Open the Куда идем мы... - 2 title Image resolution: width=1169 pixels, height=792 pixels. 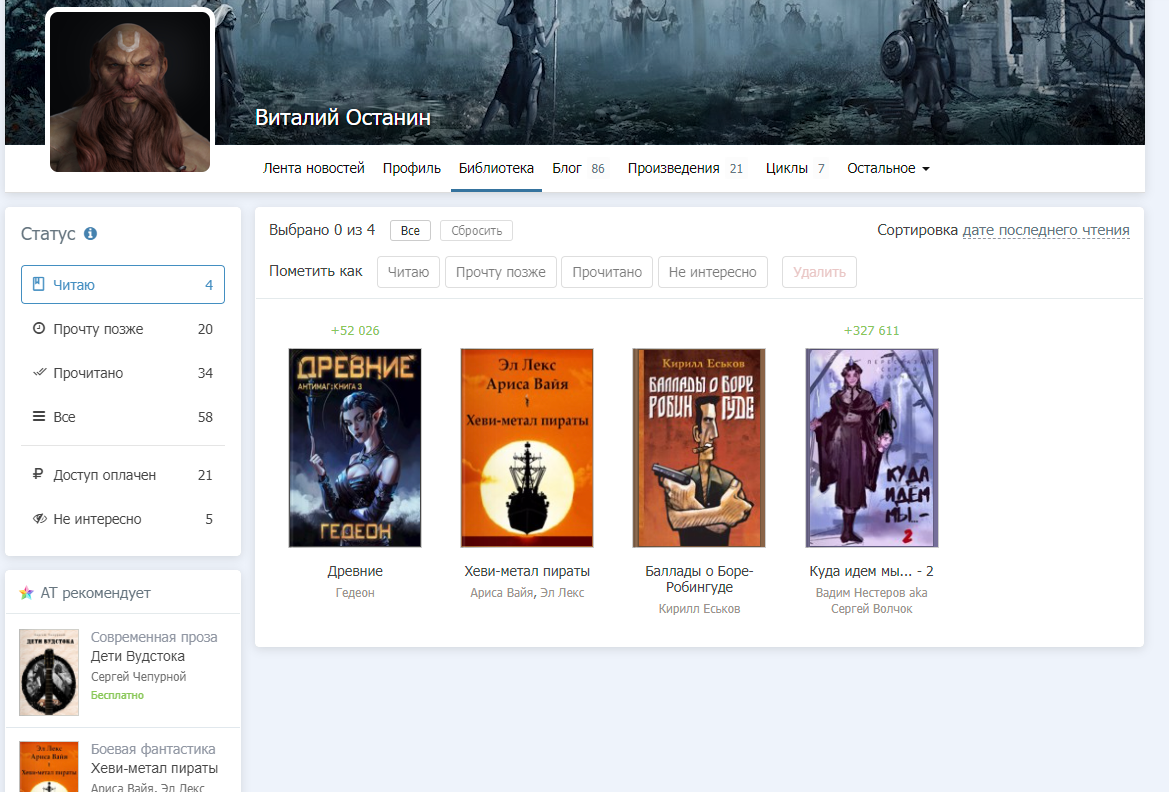coord(871,572)
